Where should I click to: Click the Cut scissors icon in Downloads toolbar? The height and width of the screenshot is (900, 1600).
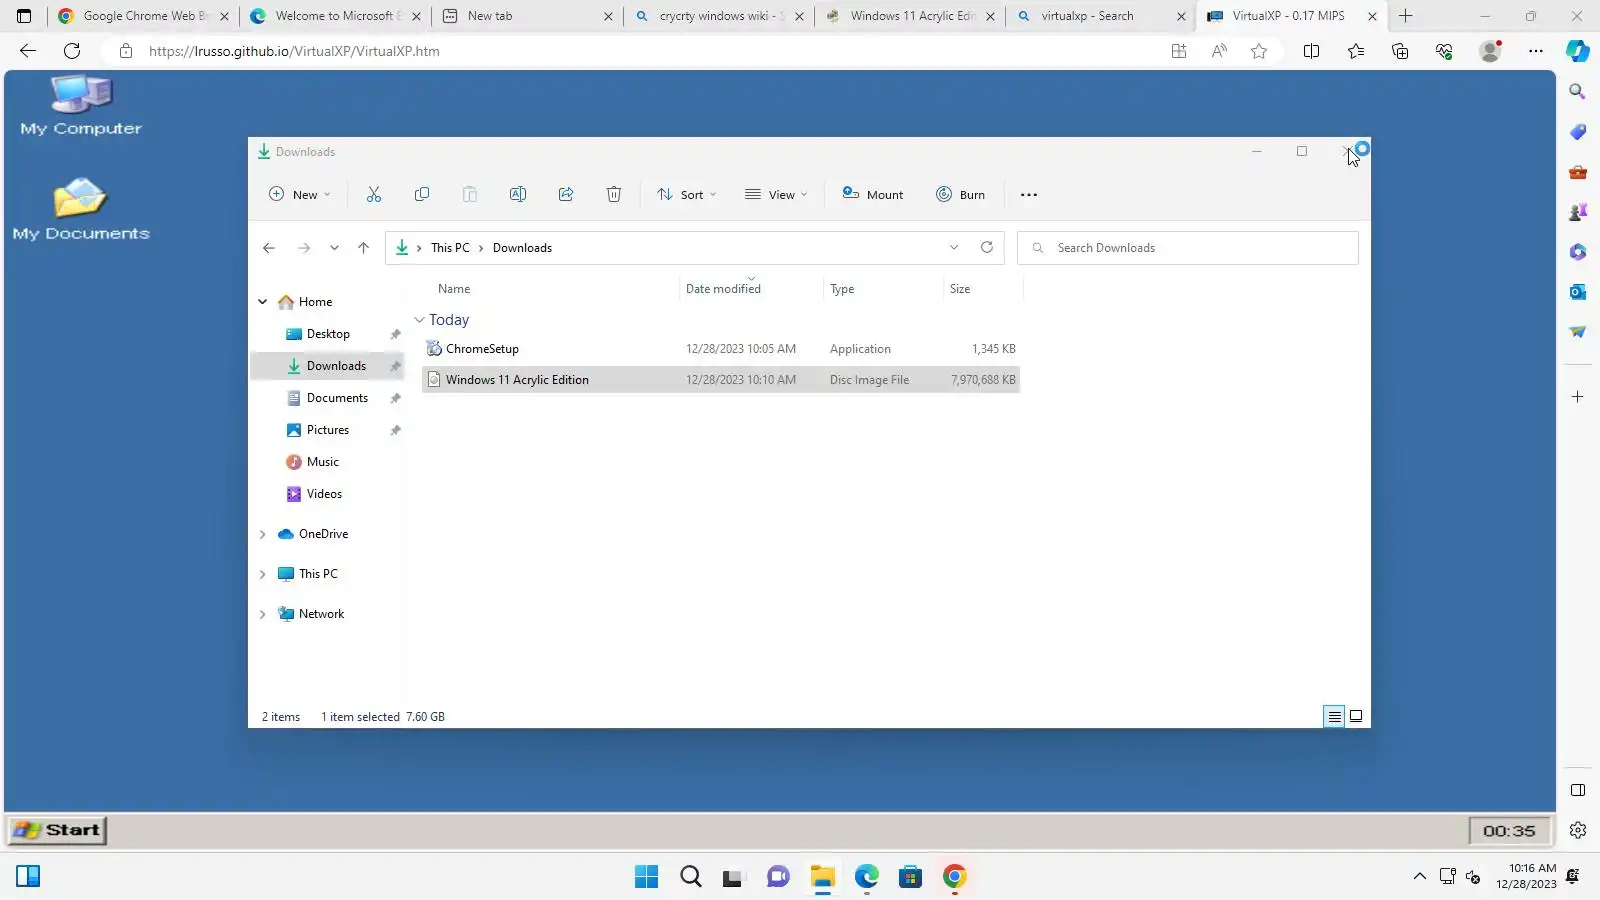click(x=374, y=194)
